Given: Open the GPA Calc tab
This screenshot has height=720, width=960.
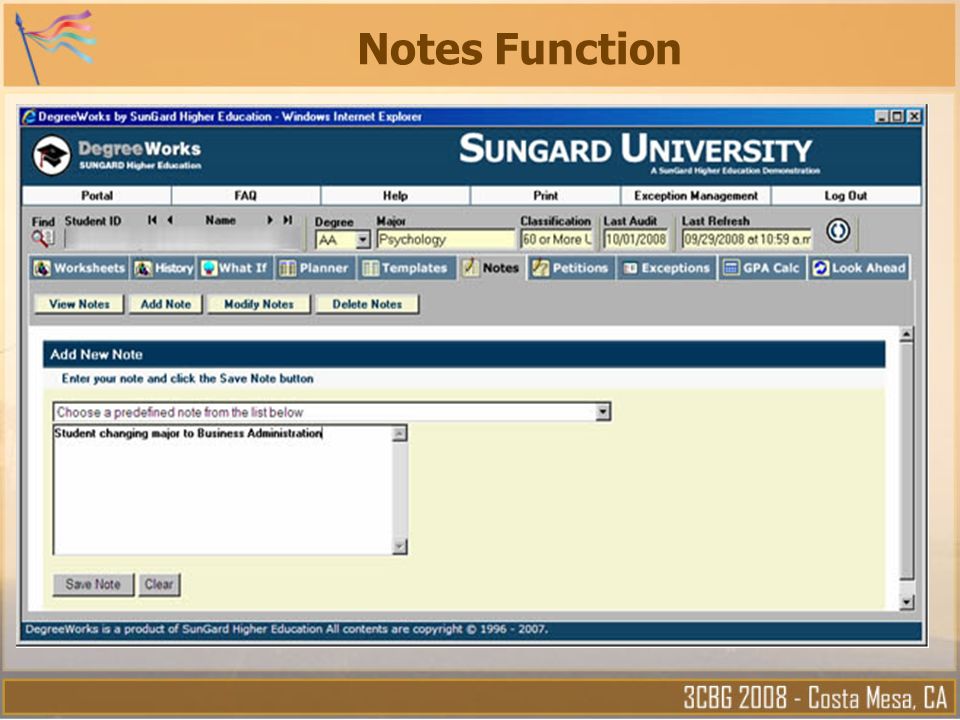Looking at the screenshot, I should tap(762, 268).
